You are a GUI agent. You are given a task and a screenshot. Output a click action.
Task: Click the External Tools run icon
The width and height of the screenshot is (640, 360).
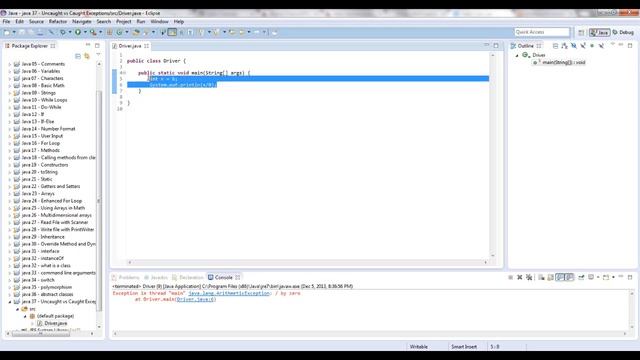pyautogui.click(x=93, y=32)
